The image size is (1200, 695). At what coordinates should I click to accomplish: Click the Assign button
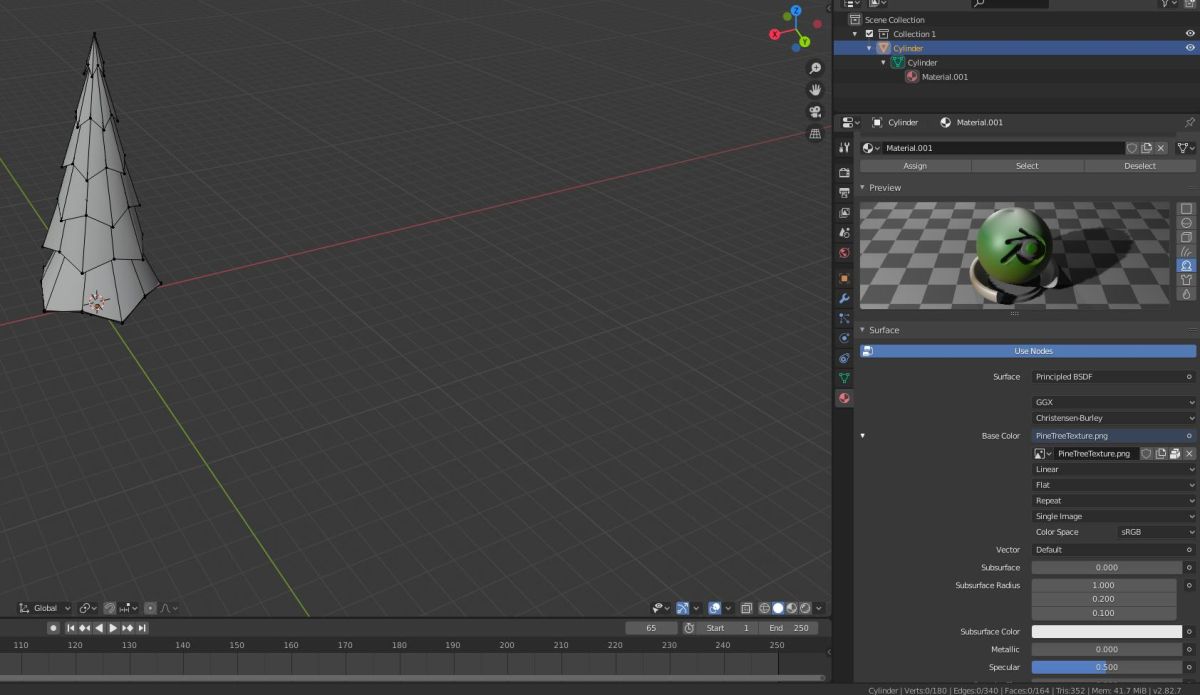tap(915, 166)
